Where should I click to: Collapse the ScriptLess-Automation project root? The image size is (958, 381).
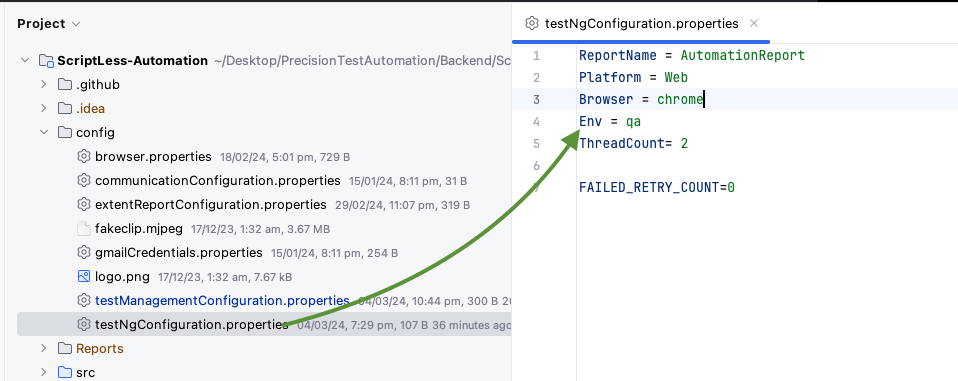(x=25, y=60)
